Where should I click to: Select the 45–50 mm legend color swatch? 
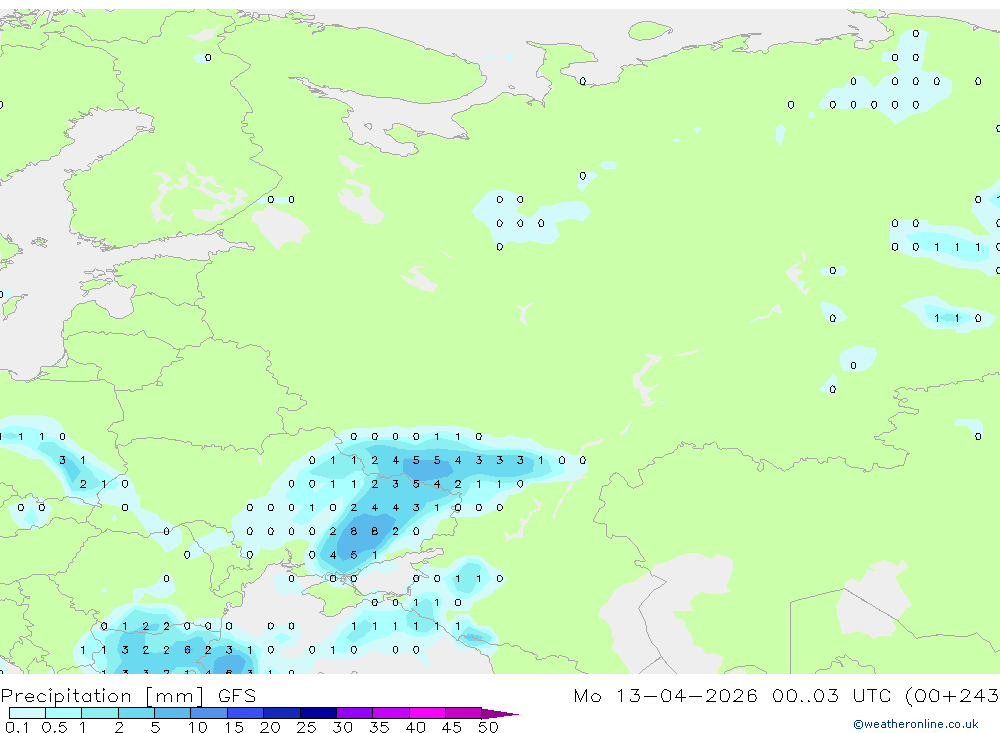464,713
